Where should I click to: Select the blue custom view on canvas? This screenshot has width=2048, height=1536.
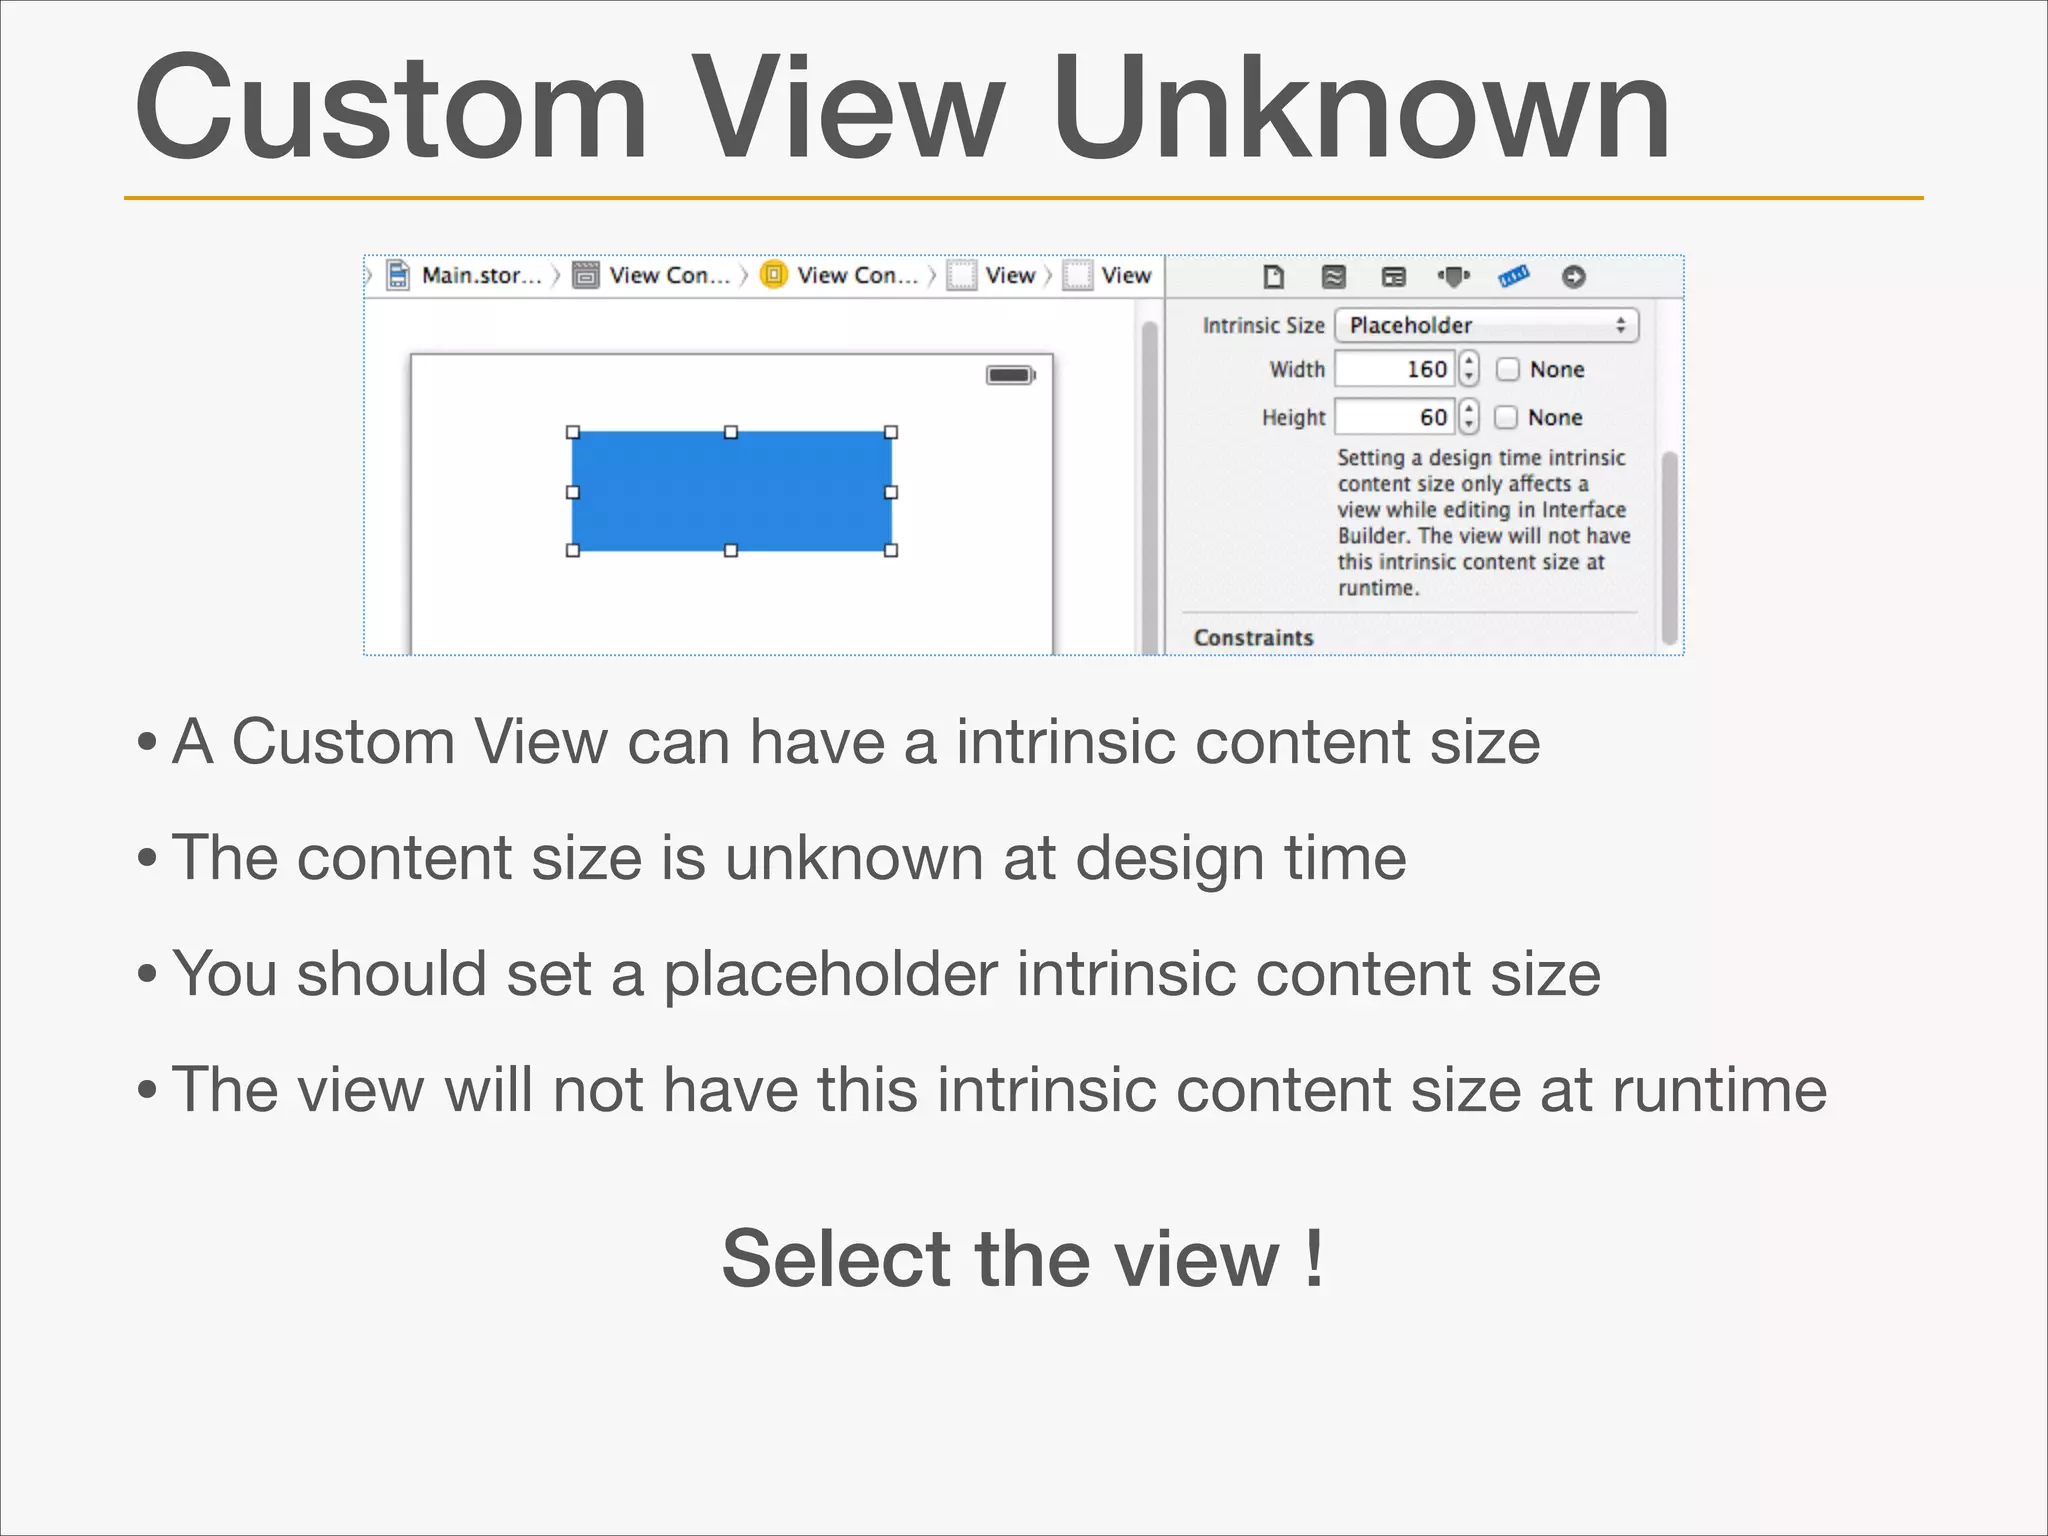(732, 491)
